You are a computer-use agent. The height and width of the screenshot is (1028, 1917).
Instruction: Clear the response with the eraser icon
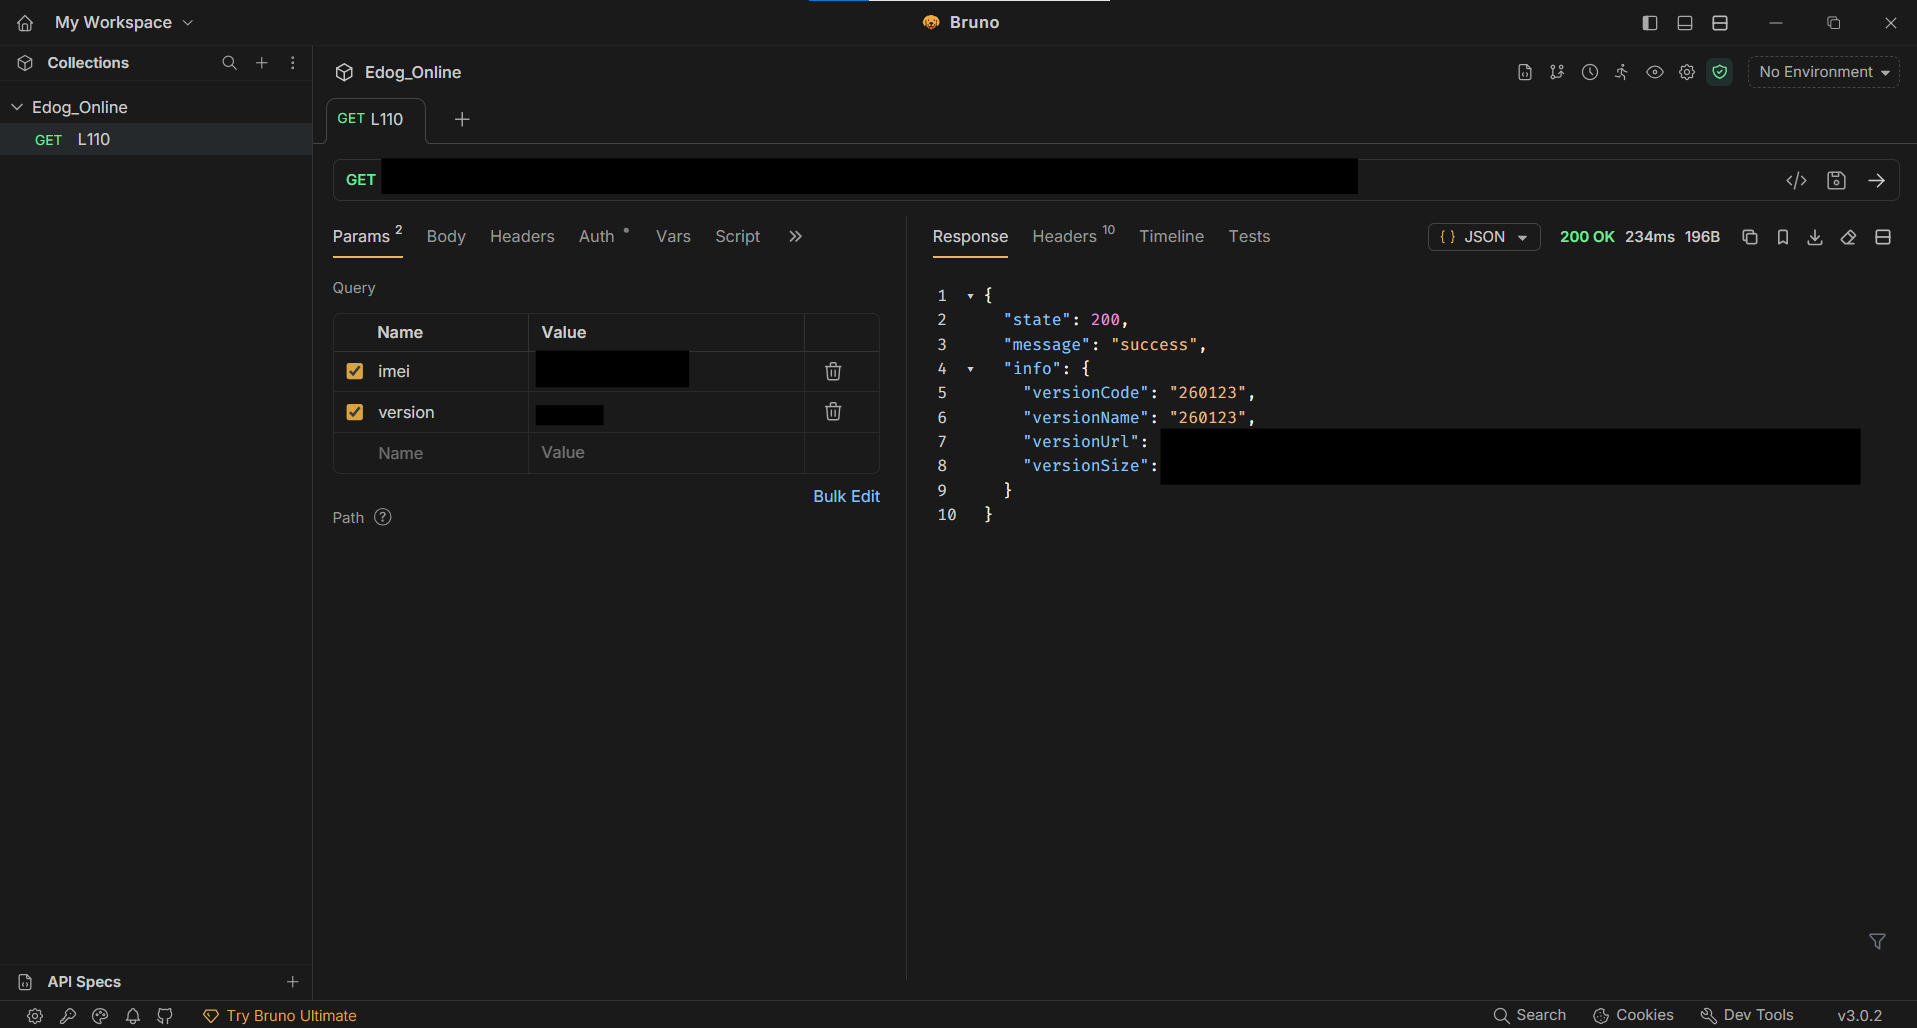coord(1848,237)
